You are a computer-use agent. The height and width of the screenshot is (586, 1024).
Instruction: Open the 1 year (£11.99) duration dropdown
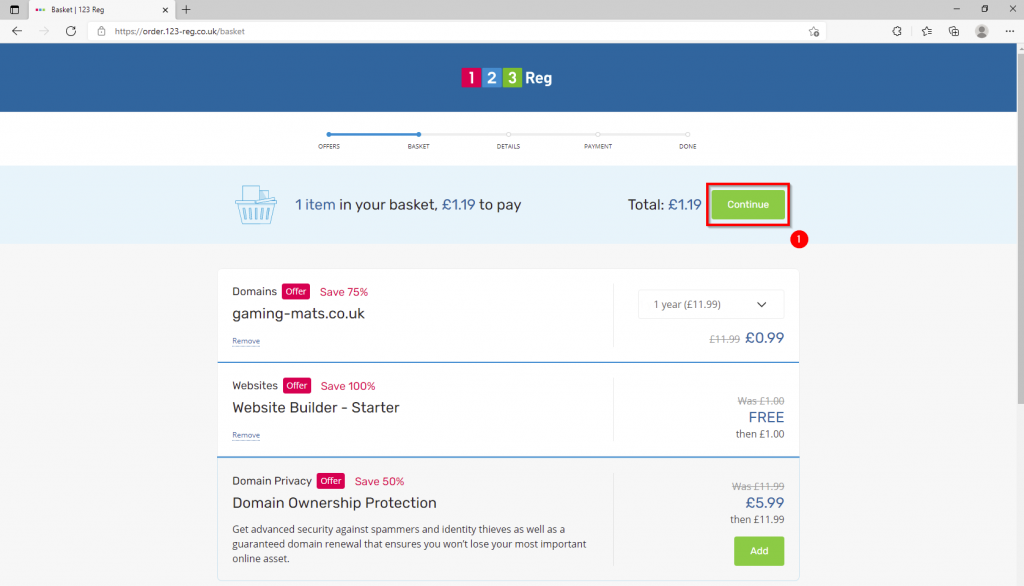tap(711, 304)
